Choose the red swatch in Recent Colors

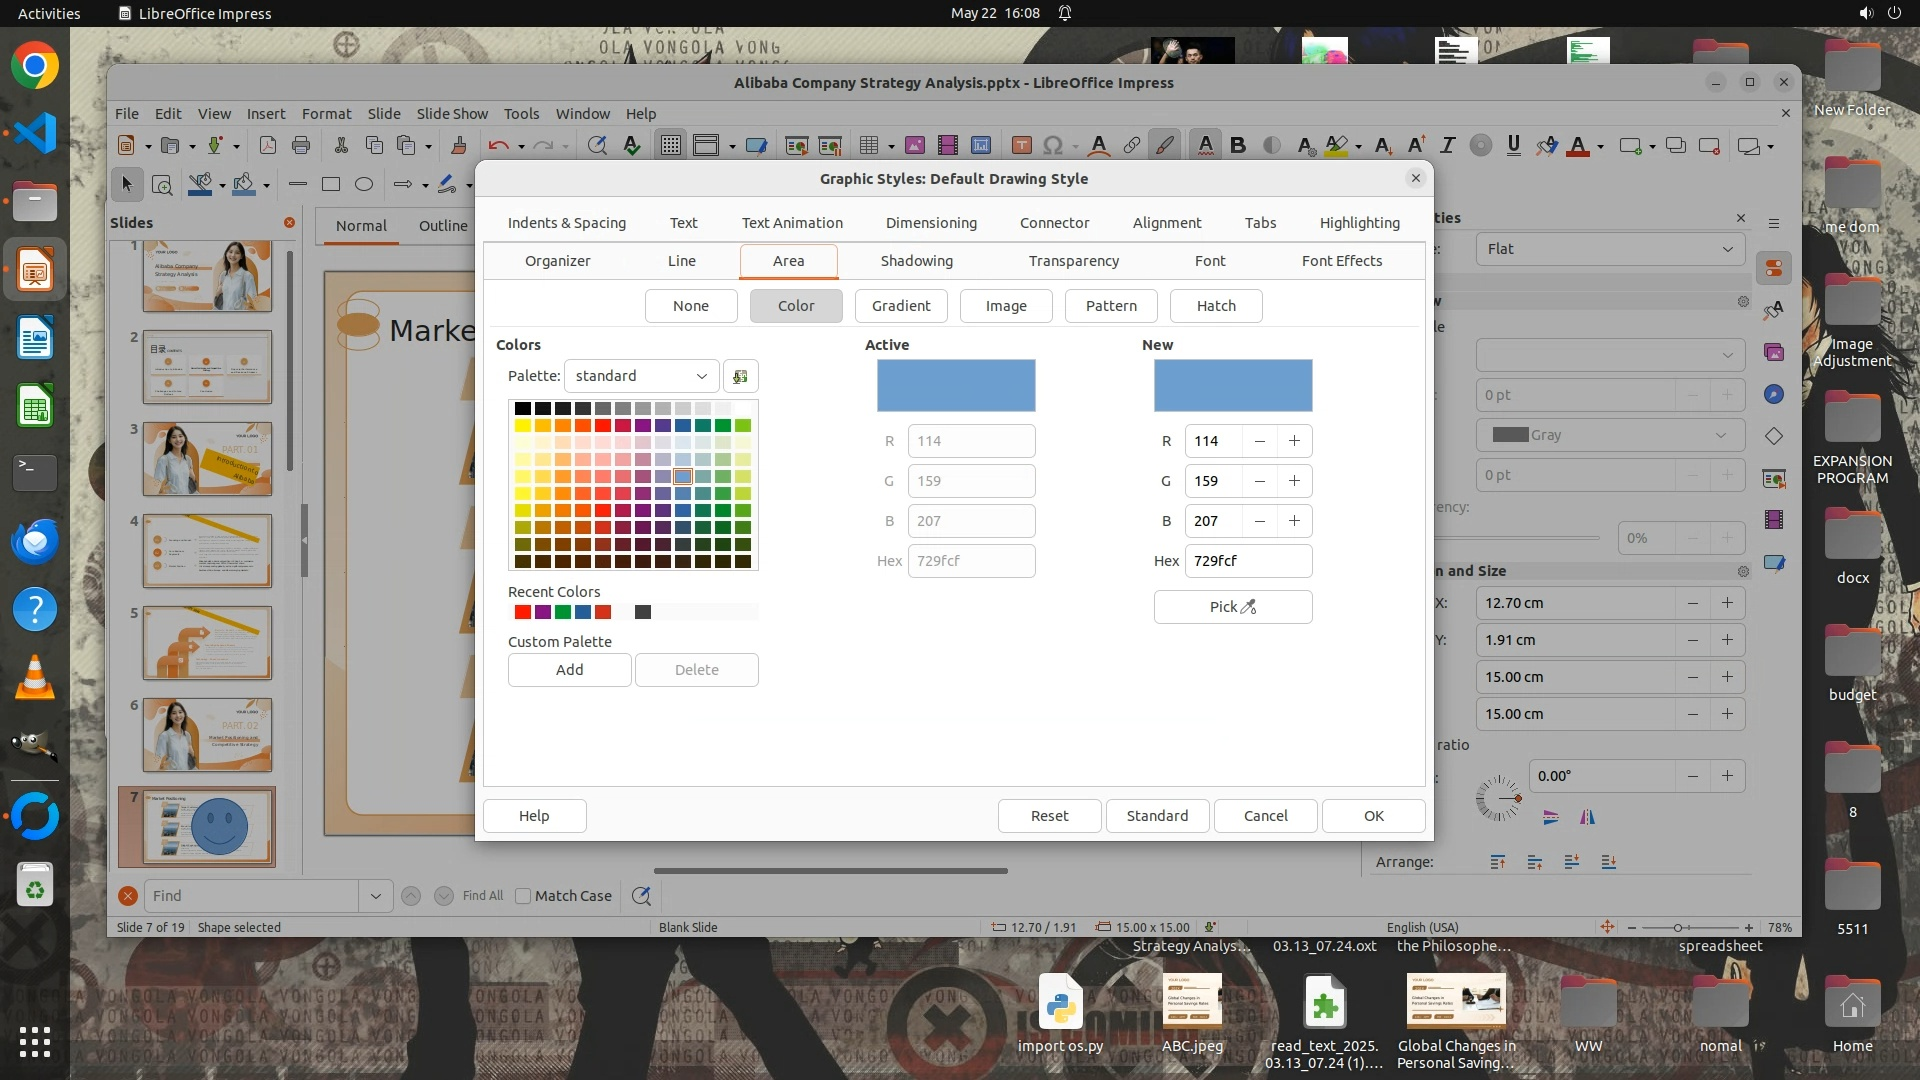coord(522,612)
